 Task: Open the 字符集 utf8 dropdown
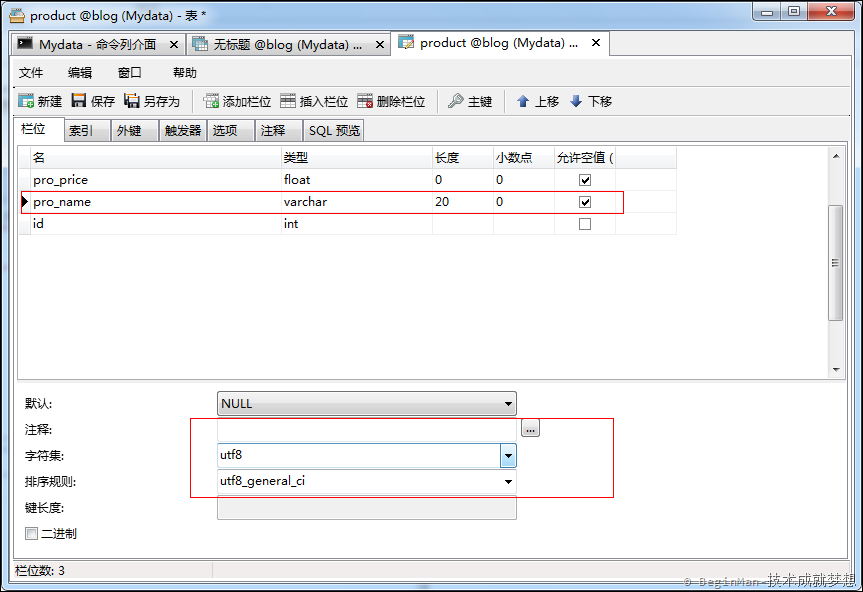[x=508, y=456]
